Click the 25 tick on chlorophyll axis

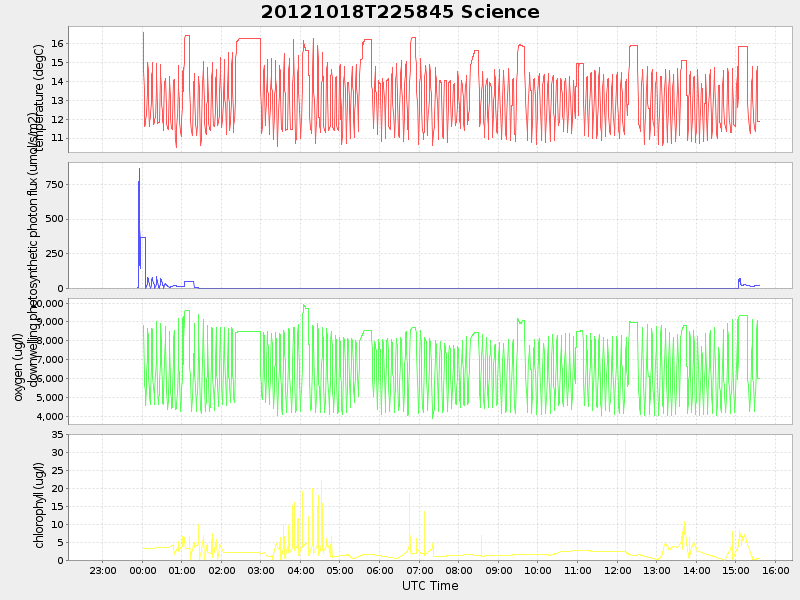click(x=57, y=471)
